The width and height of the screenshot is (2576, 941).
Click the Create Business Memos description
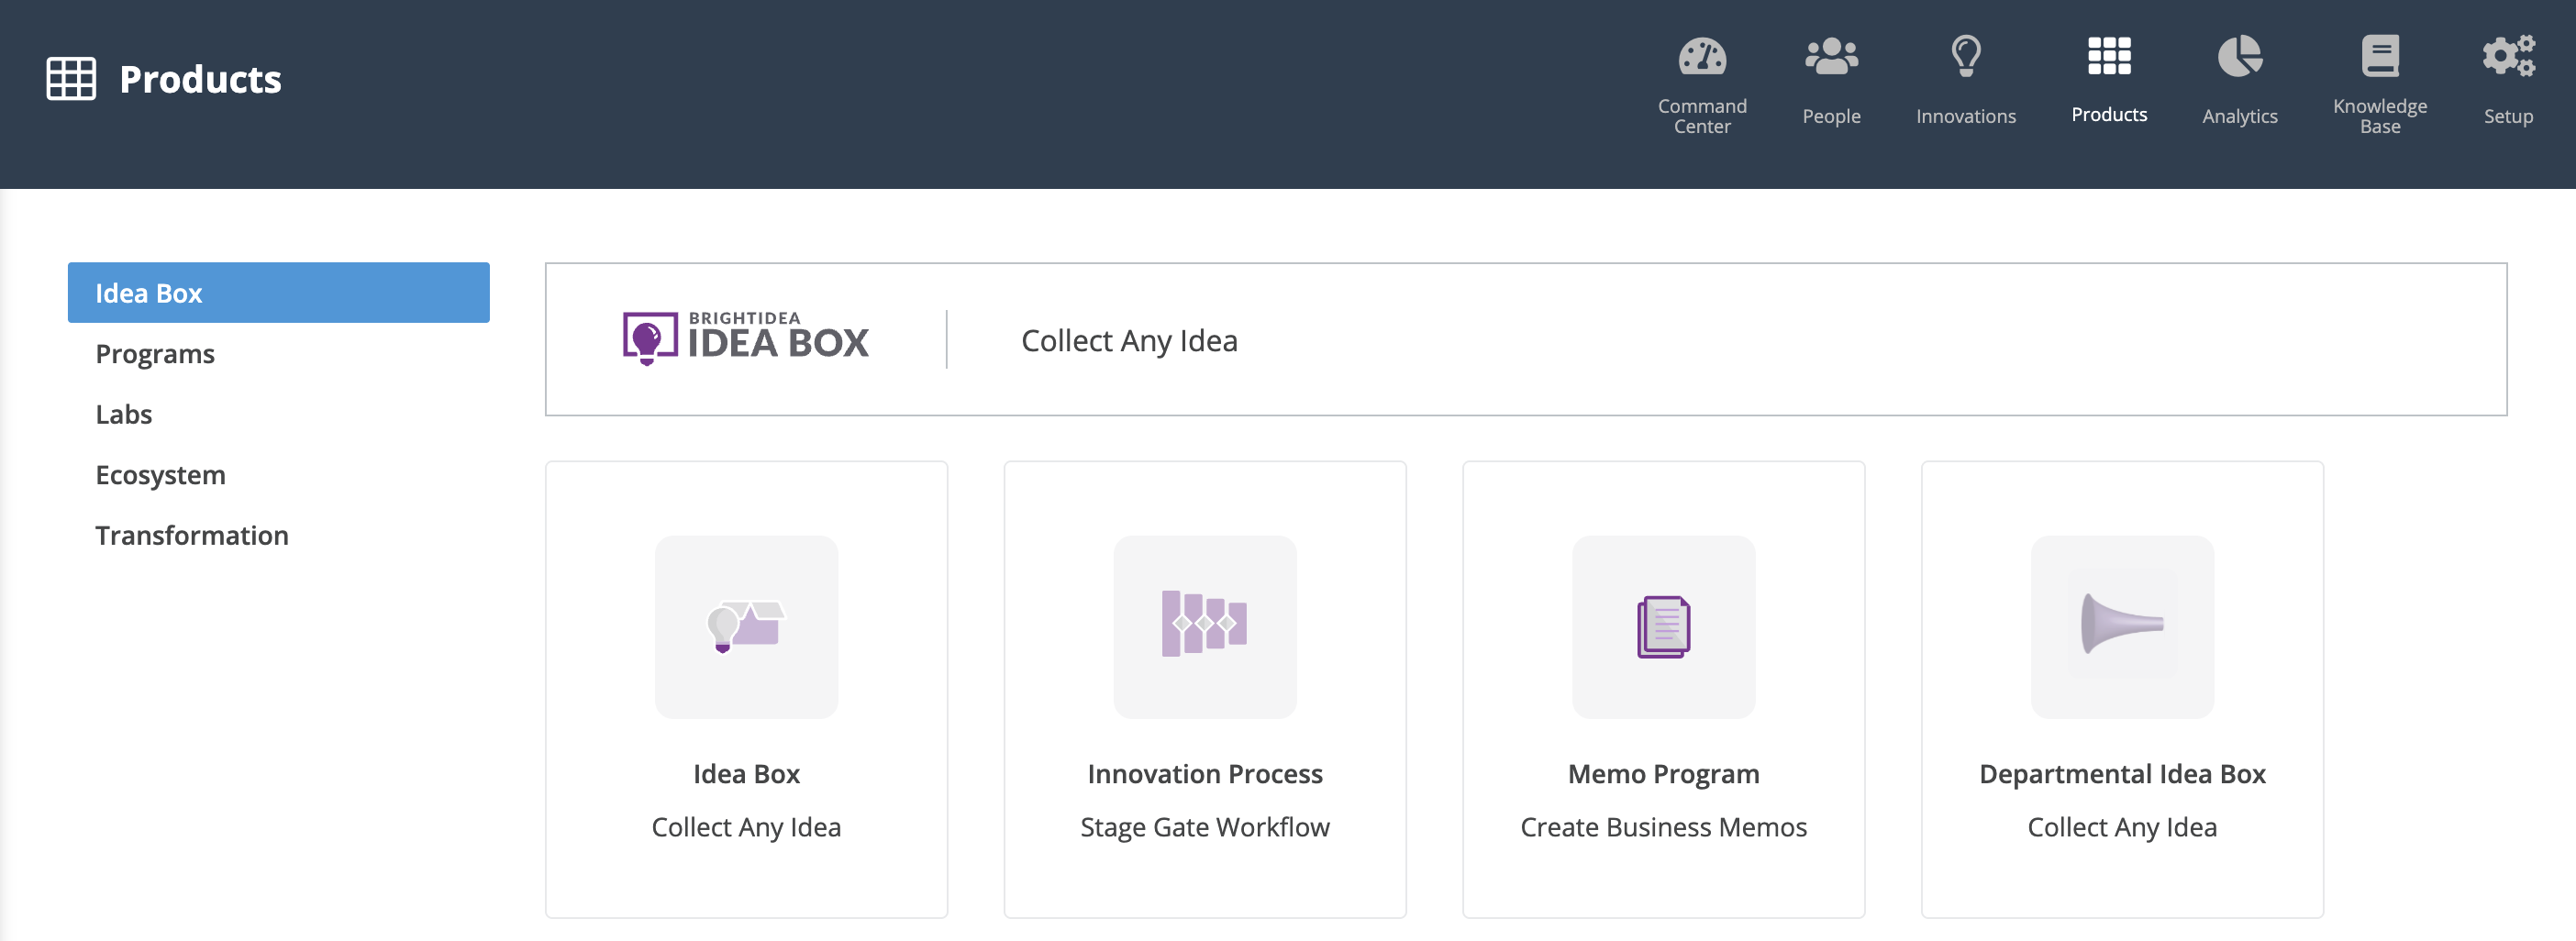tap(1664, 827)
